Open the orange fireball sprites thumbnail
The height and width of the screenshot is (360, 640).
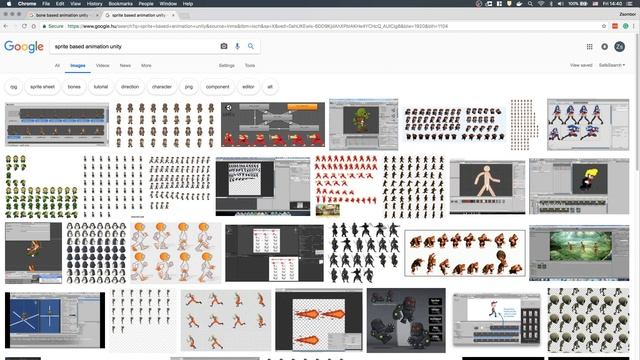coord(318,320)
